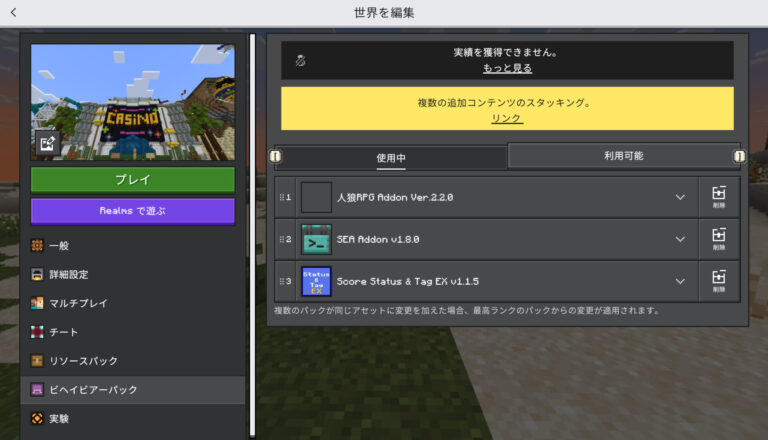This screenshot has width=768, height=440.
Task: Follow the もっと見る link
Action: (507, 68)
